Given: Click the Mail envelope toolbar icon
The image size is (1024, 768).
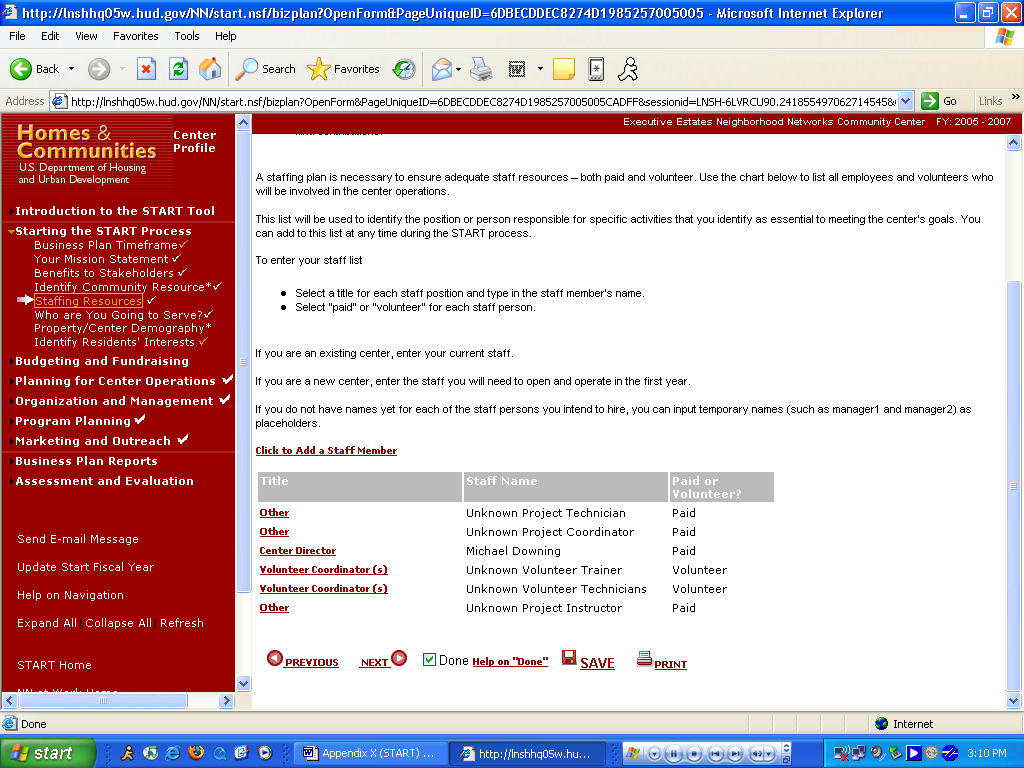Looking at the screenshot, I should (x=442, y=69).
